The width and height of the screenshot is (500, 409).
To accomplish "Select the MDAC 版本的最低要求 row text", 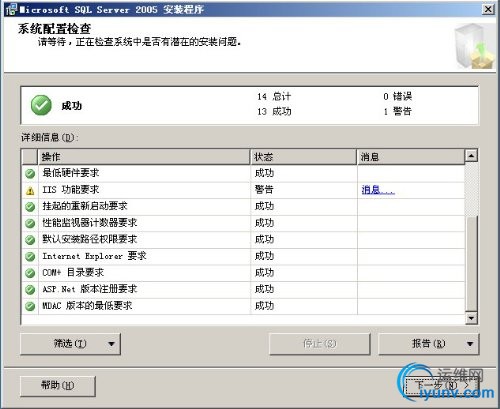I will (87, 305).
